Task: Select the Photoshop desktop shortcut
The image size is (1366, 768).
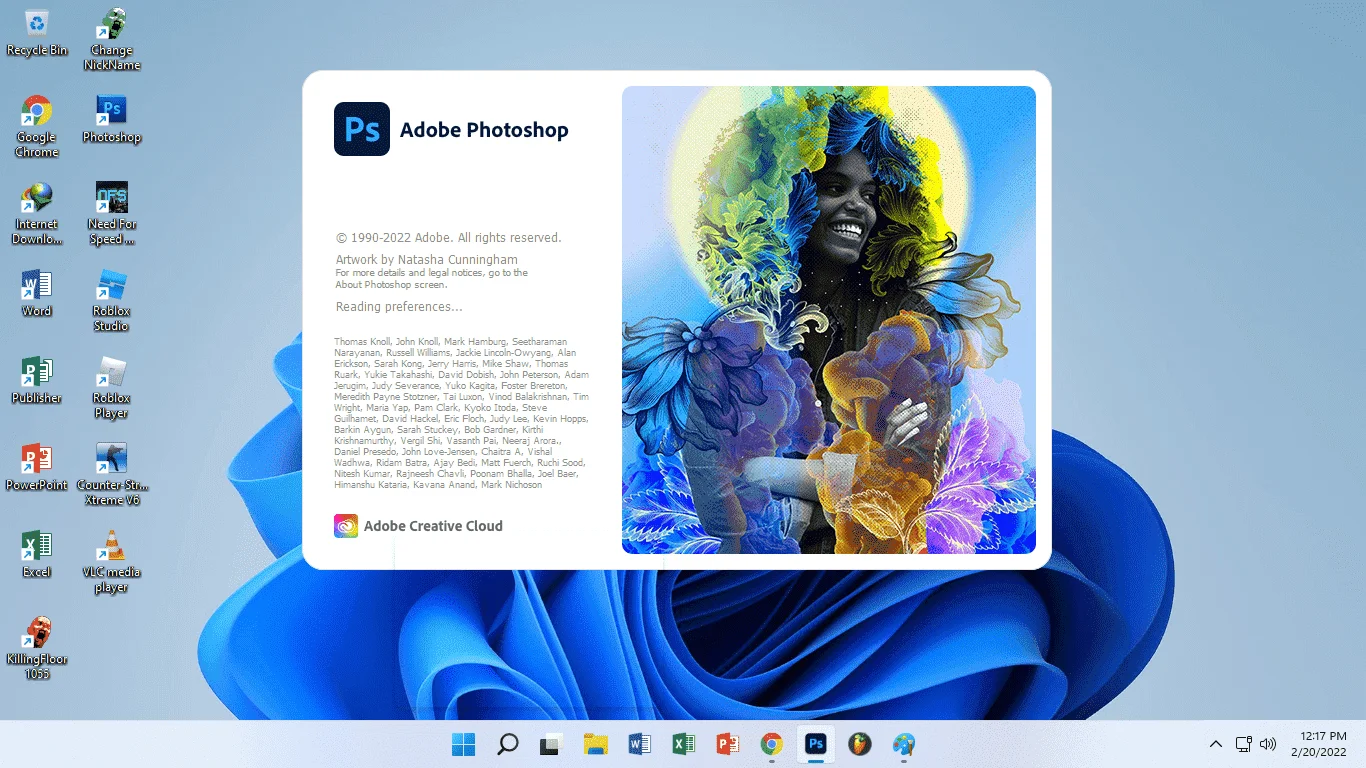Action: [x=112, y=120]
